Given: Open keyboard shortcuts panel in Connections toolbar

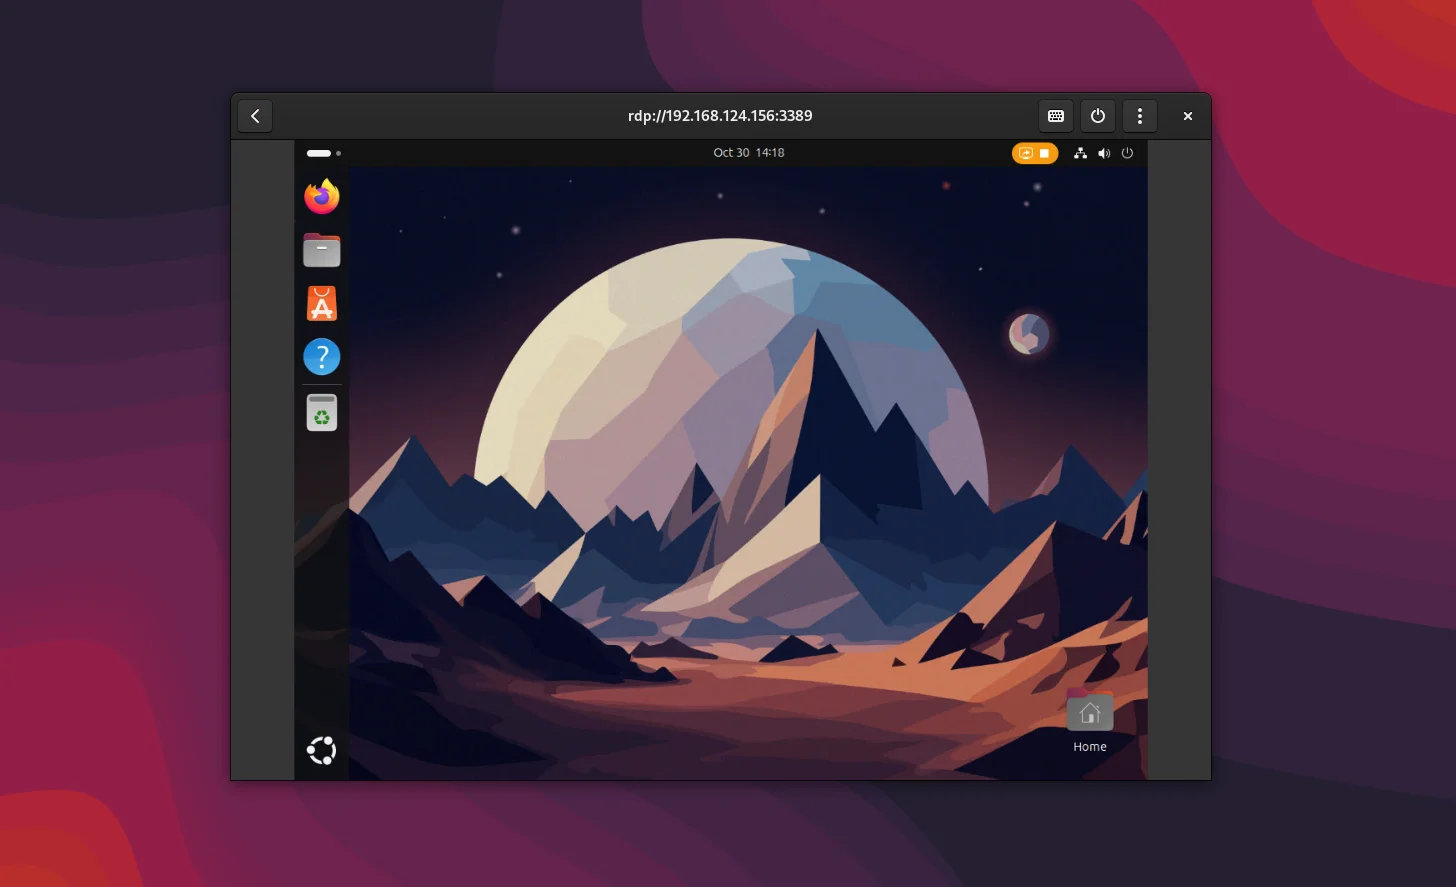Looking at the screenshot, I should [1055, 115].
